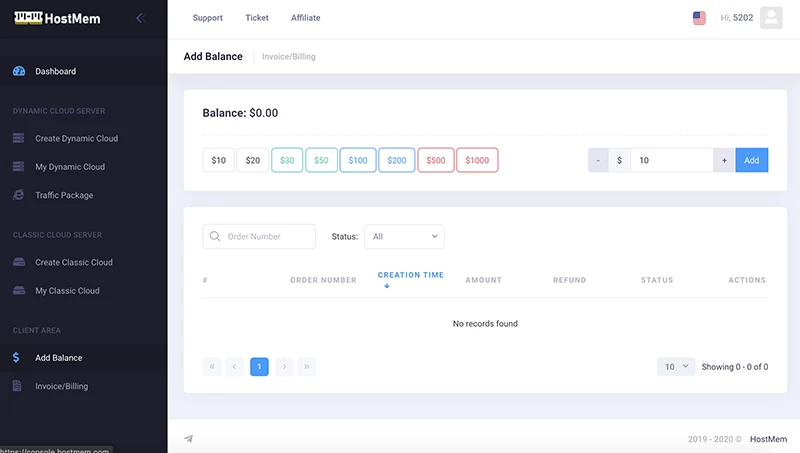The width and height of the screenshot is (800, 453).
Task: Click the paper plane icon in footer
Action: pyautogui.click(x=189, y=439)
